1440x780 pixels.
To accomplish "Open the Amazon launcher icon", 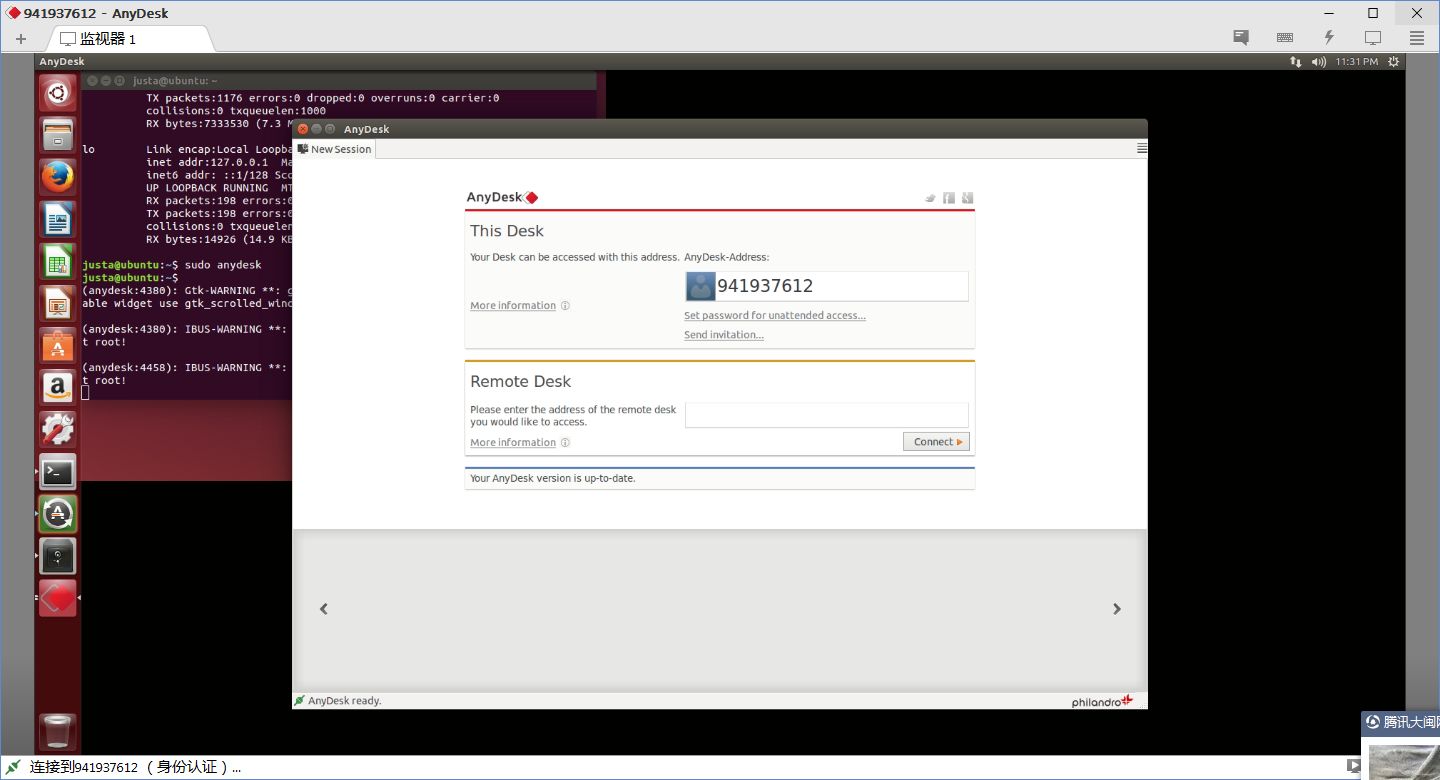I will [x=58, y=388].
